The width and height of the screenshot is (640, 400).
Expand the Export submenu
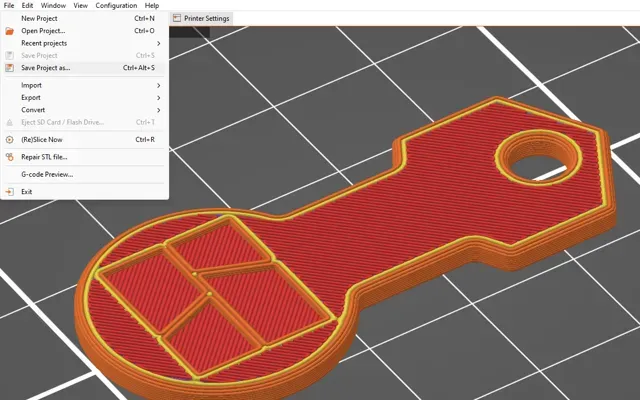84,98
